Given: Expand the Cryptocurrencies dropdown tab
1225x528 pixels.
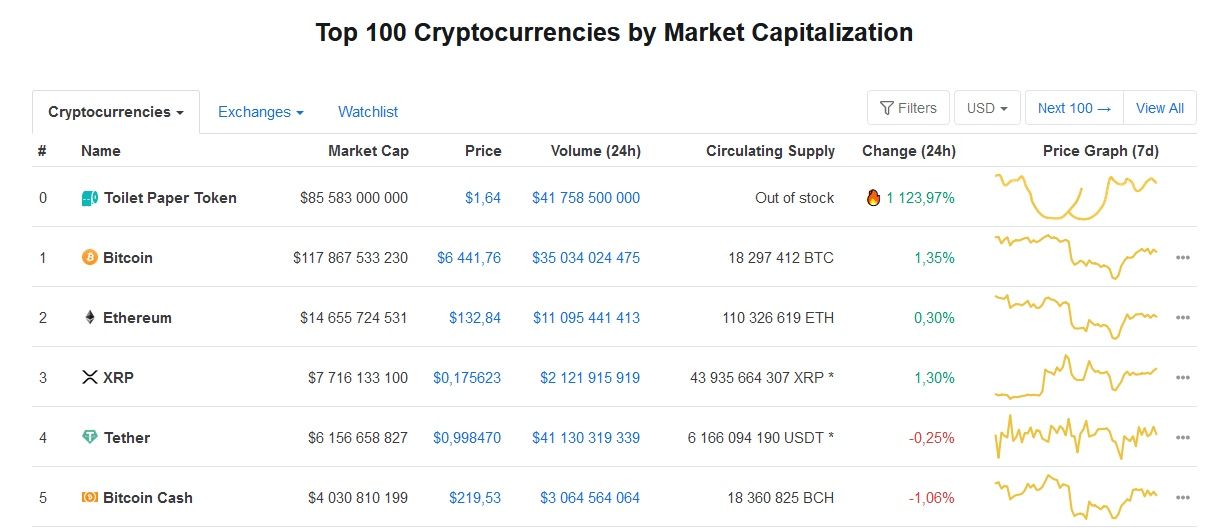Looking at the screenshot, I should point(116,112).
